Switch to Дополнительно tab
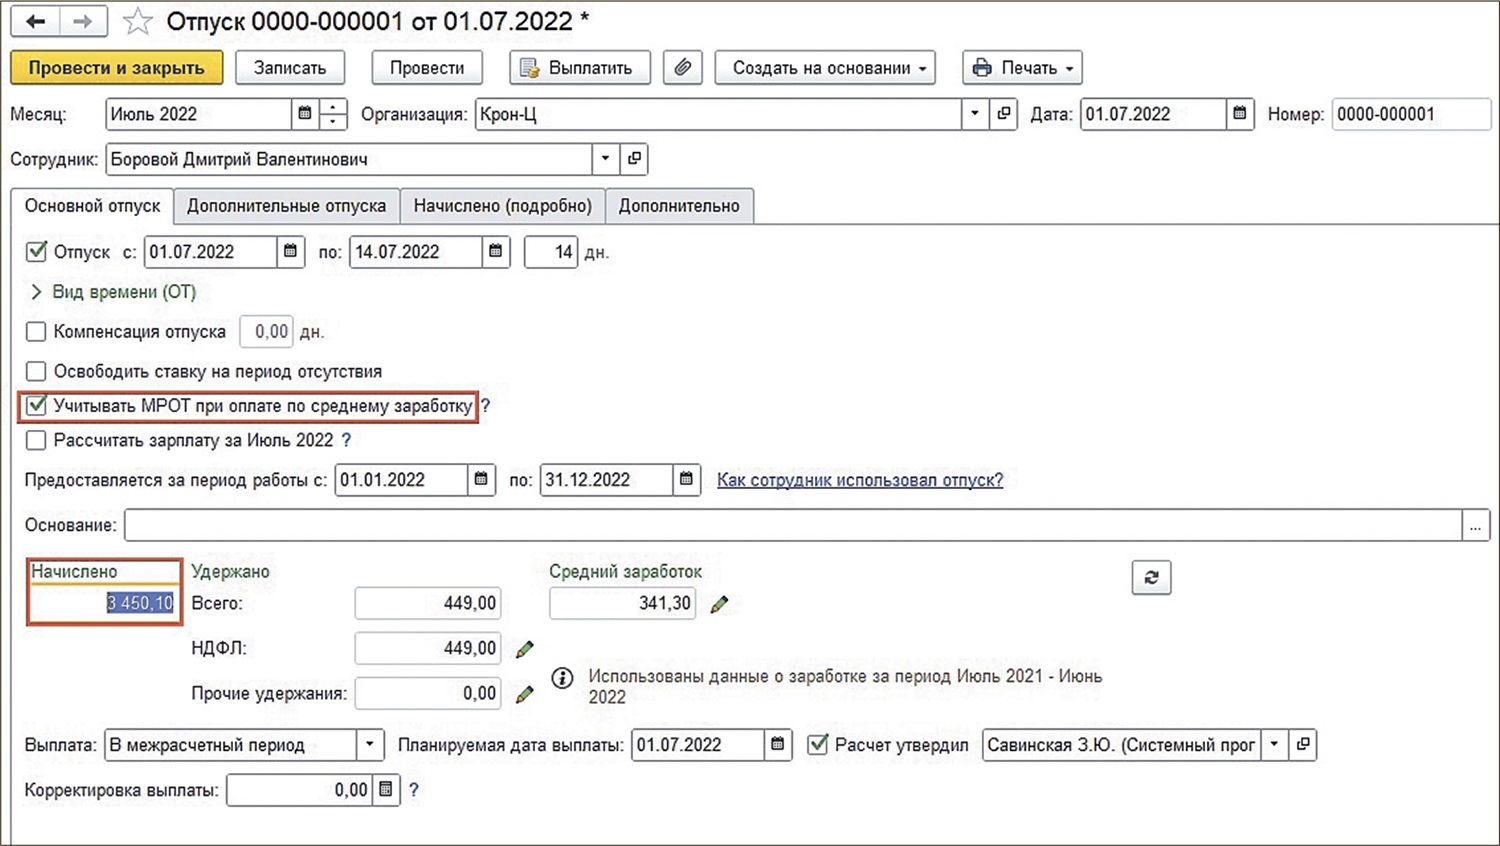The height and width of the screenshot is (846, 1500). (679, 206)
